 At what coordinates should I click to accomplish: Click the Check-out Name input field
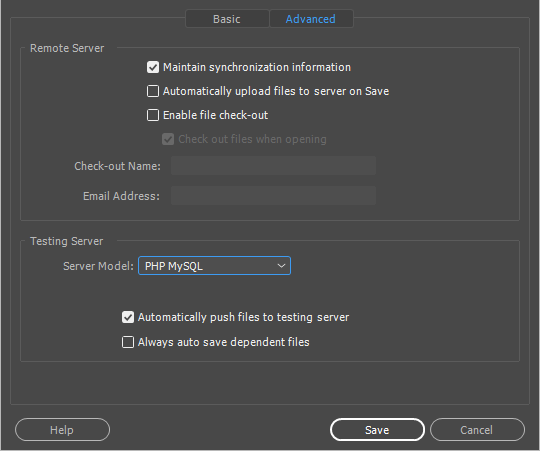click(x=273, y=166)
